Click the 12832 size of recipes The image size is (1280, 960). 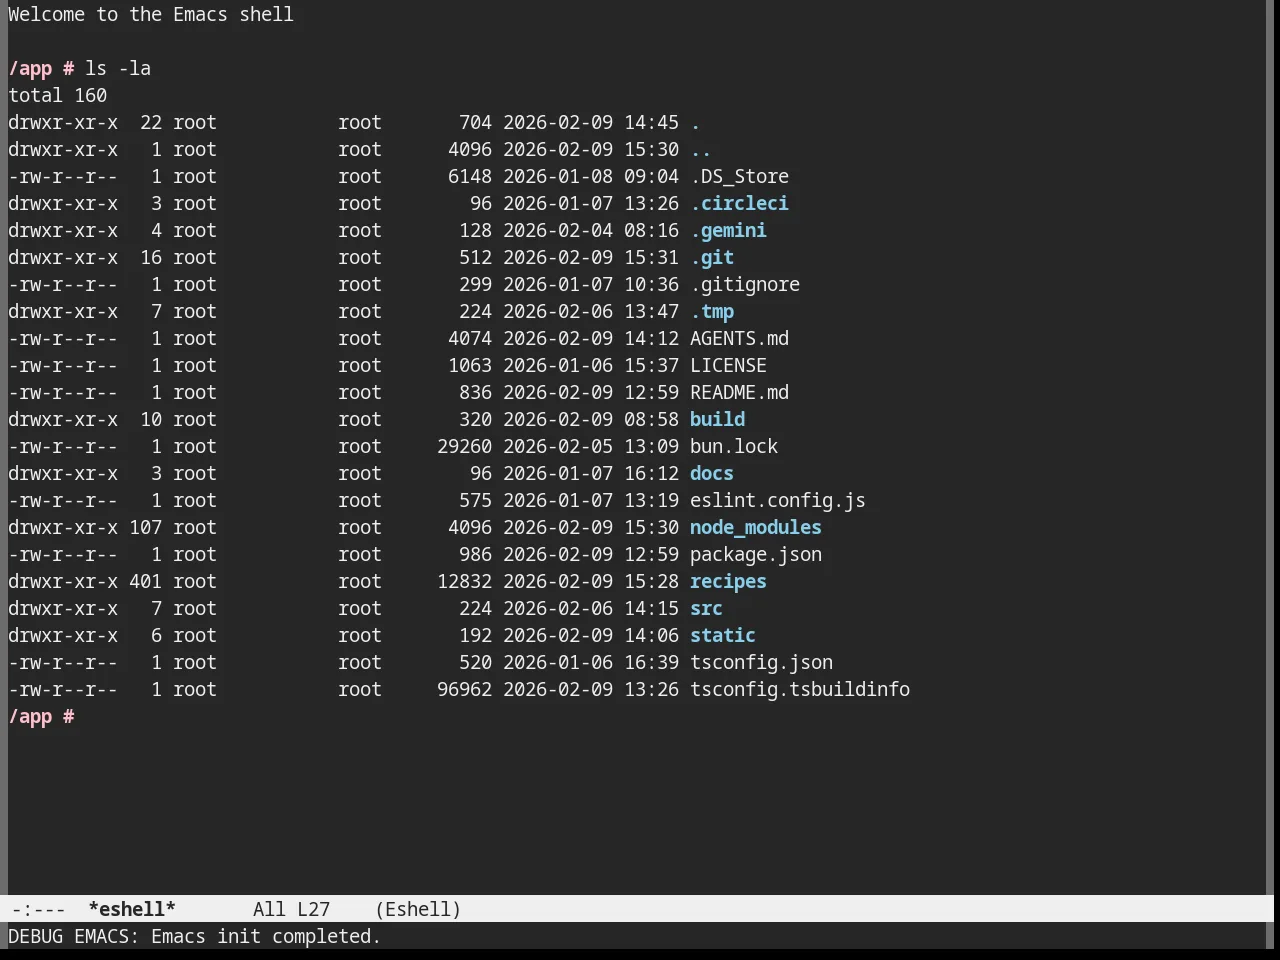[464, 581]
